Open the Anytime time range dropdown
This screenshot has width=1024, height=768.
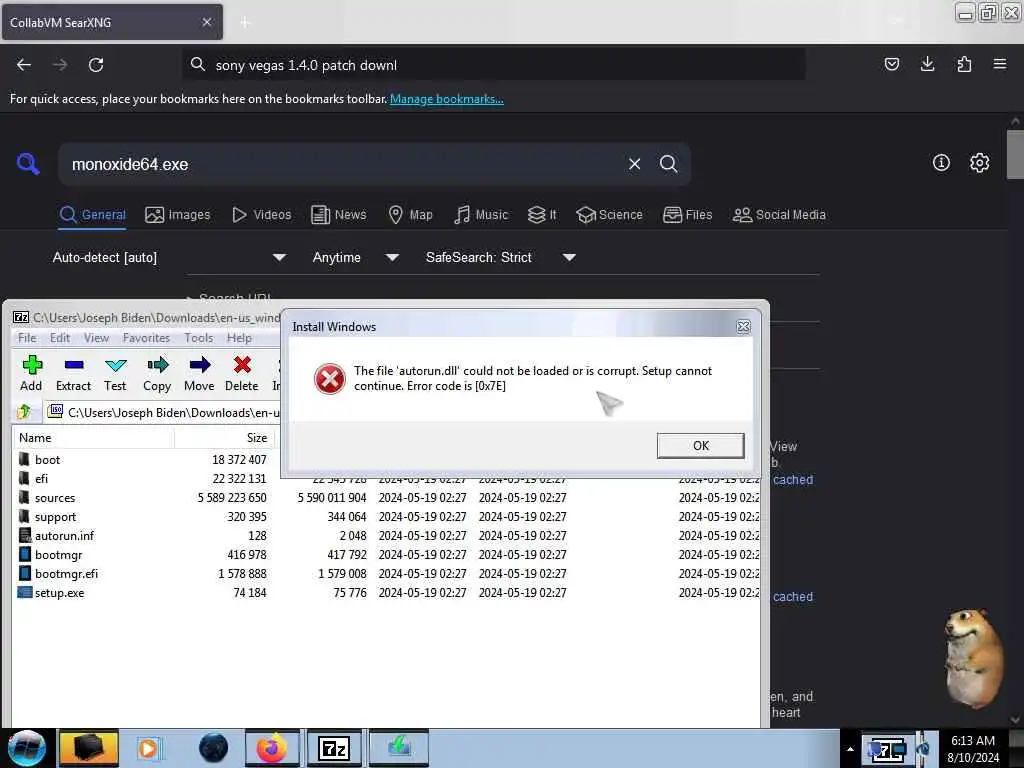pyautogui.click(x=355, y=257)
